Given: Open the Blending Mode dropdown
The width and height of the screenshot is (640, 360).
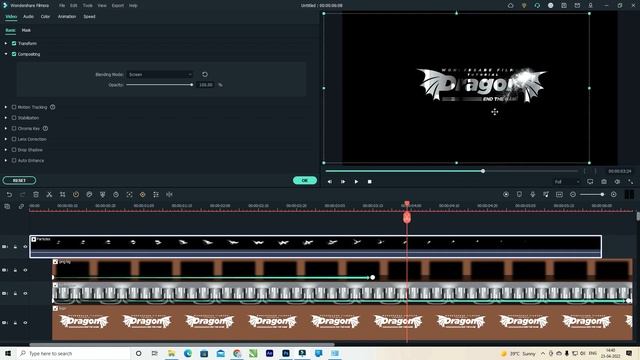Looking at the screenshot, I should (160, 74).
